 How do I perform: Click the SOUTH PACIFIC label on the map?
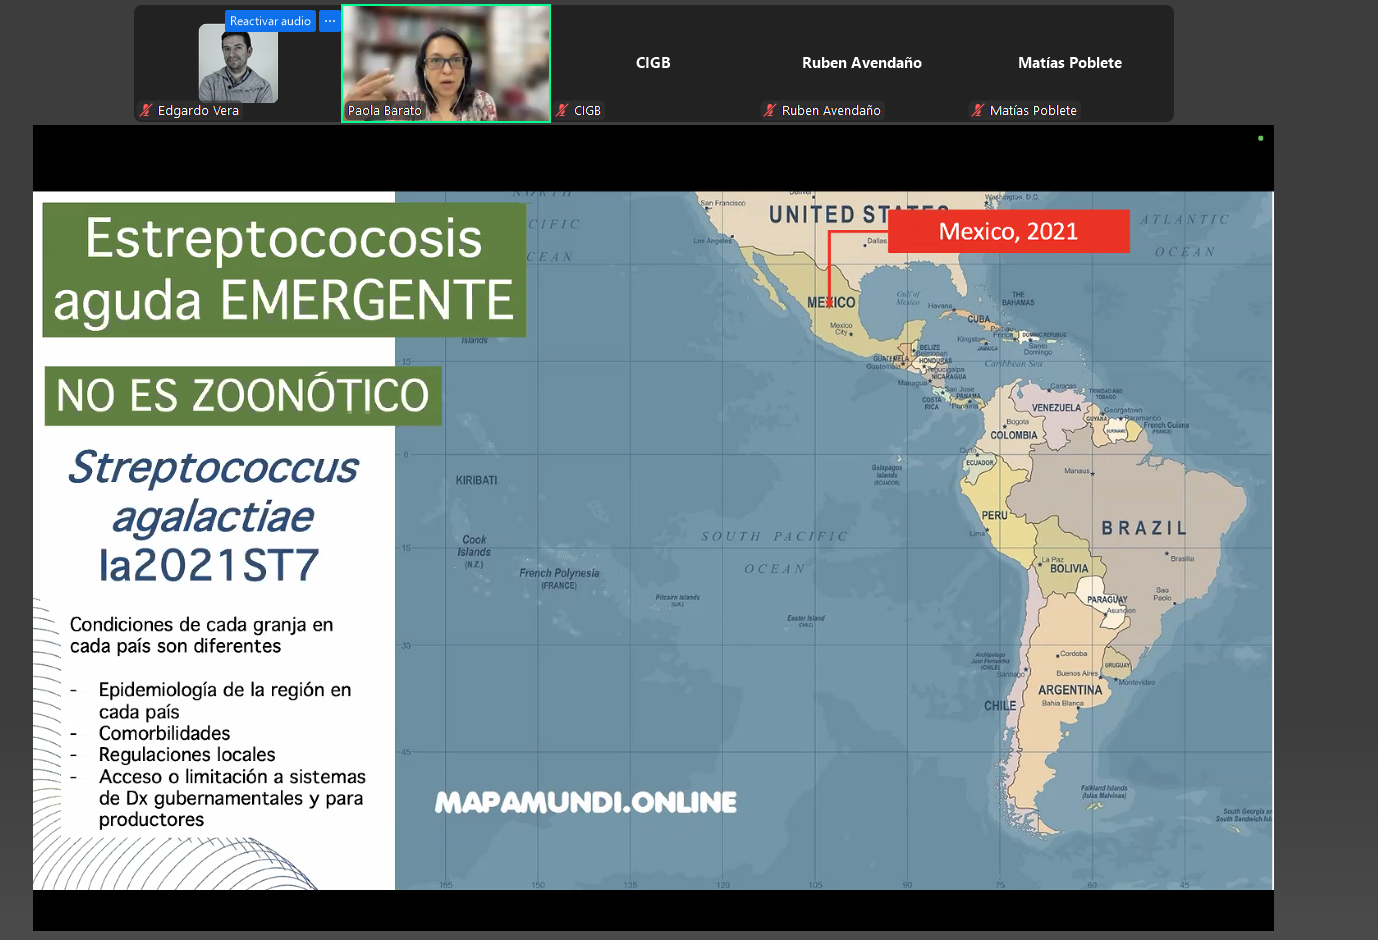[x=774, y=537]
